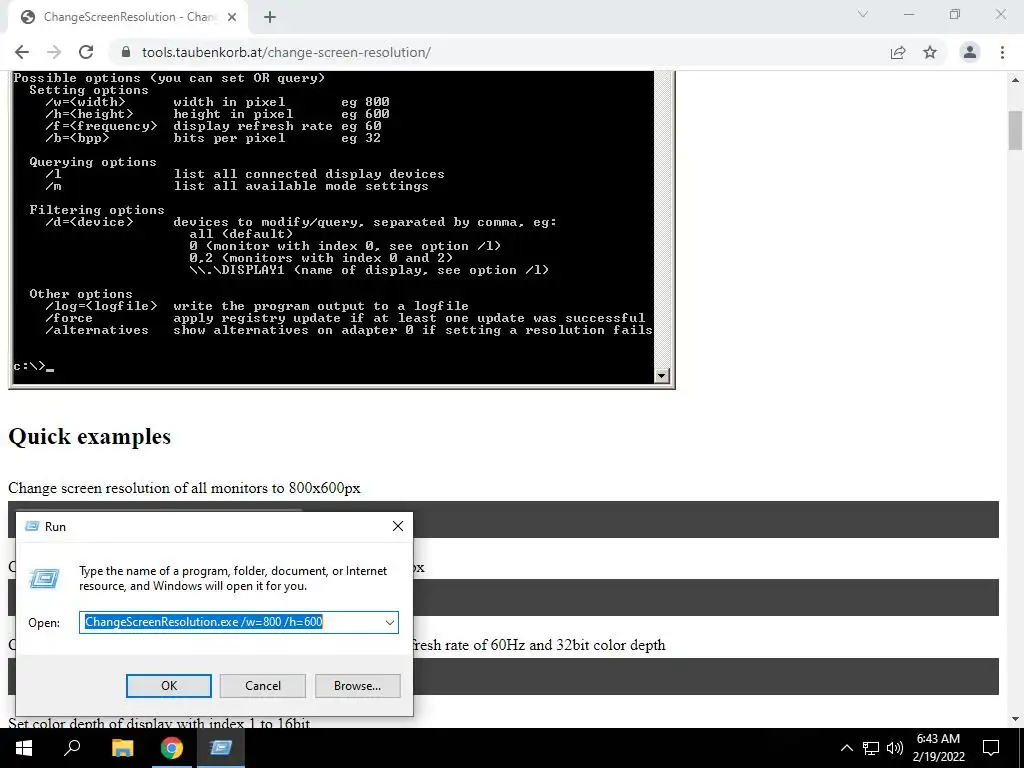Viewport: 1024px width, 768px height.
Task: Open the notification center
Action: [991, 748]
